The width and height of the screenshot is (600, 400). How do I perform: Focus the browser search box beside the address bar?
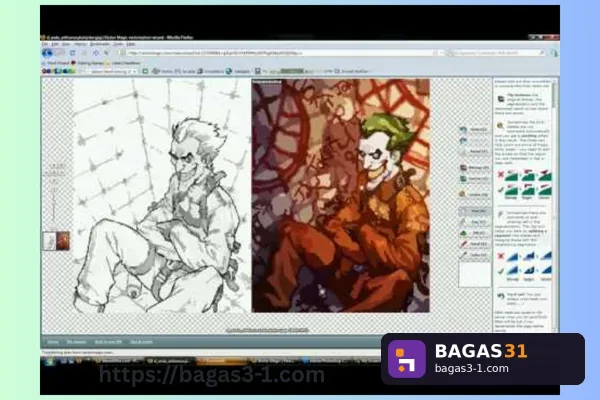click(497, 53)
